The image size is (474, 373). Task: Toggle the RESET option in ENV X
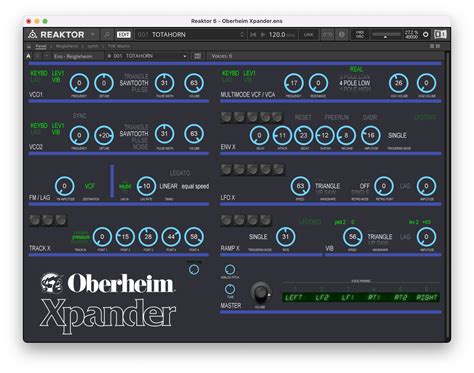303,117
